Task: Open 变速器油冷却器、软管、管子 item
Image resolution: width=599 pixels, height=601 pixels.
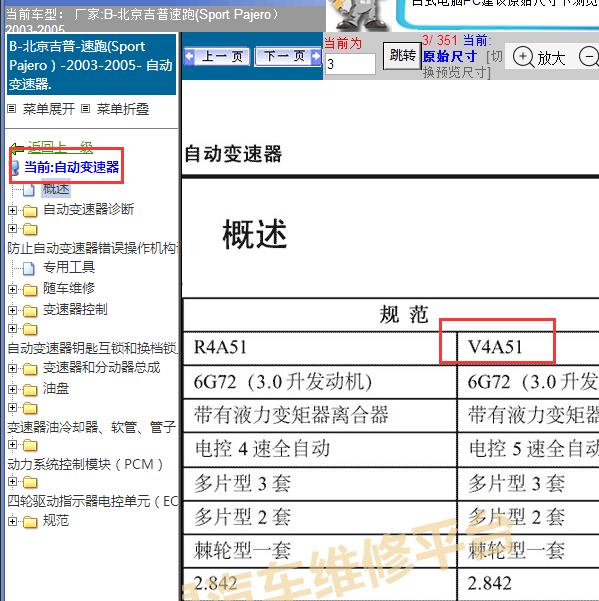Action: [x=92, y=427]
